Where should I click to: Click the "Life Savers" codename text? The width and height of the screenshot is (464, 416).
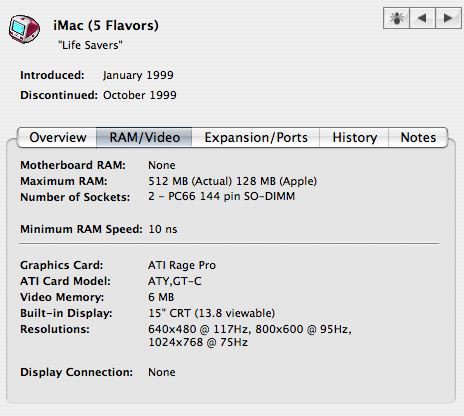pyautogui.click(x=90, y=45)
